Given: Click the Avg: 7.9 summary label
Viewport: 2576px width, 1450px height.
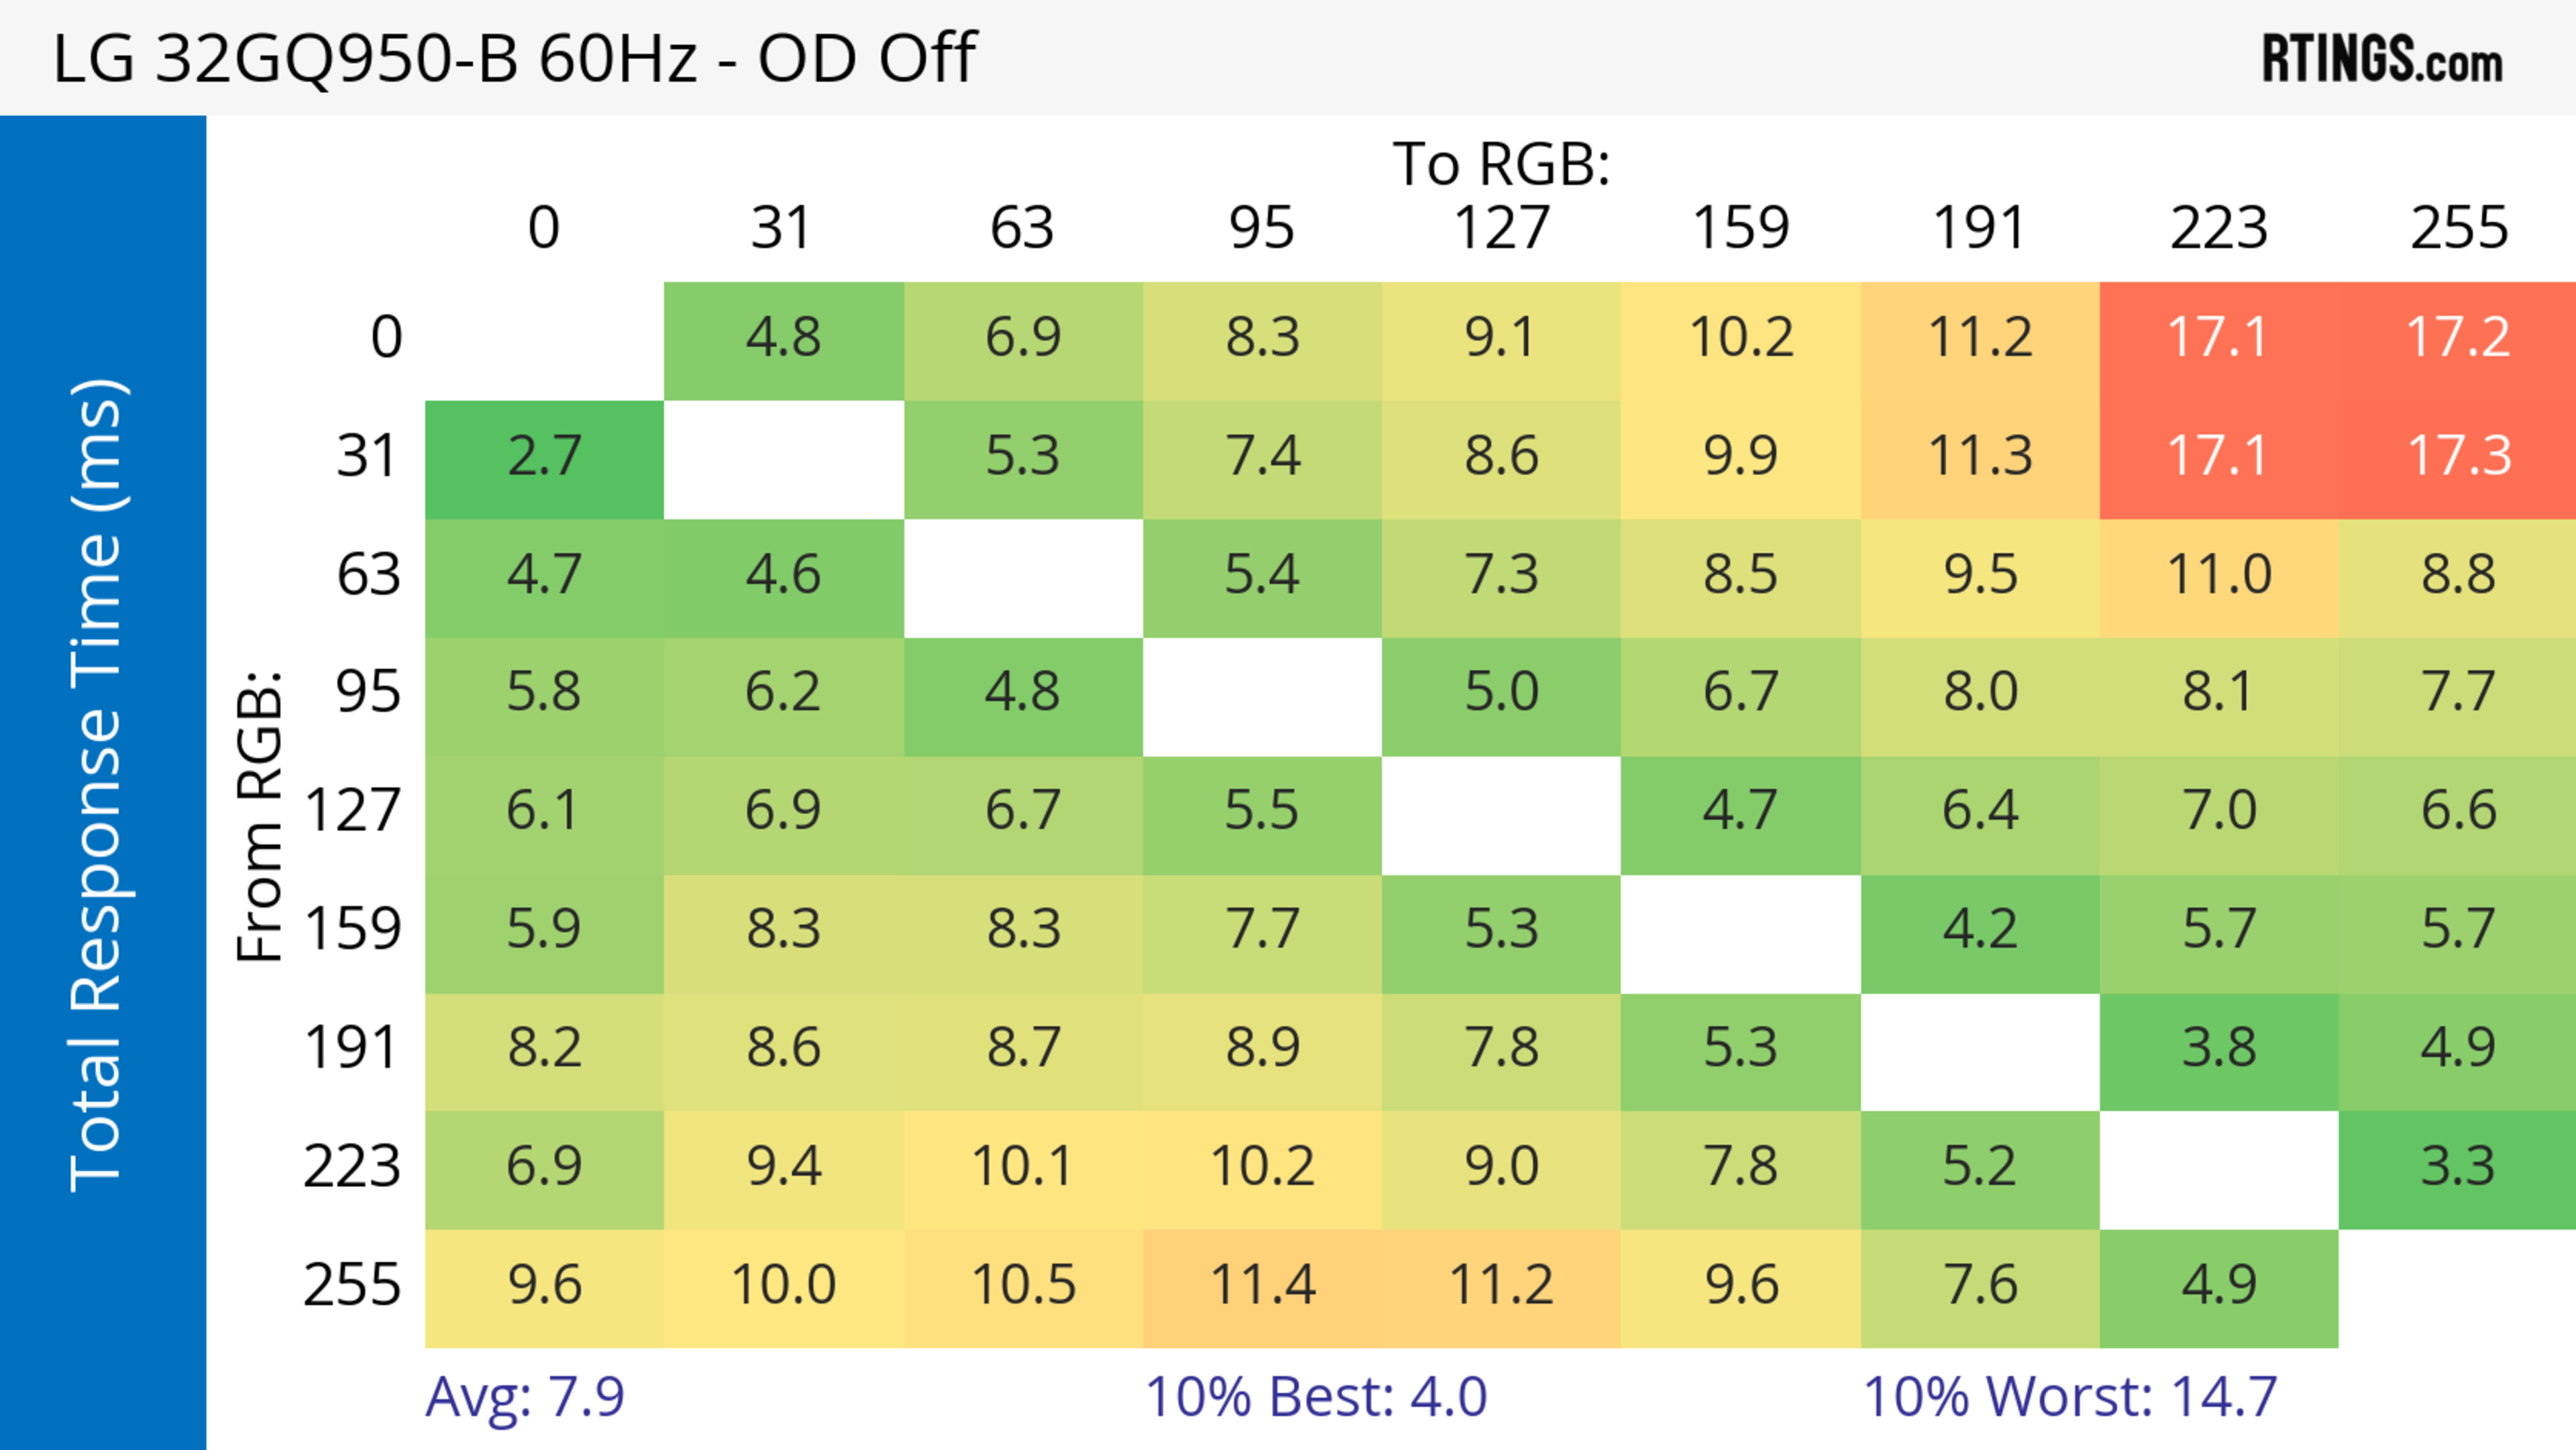Looking at the screenshot, I should point(525,1397).
